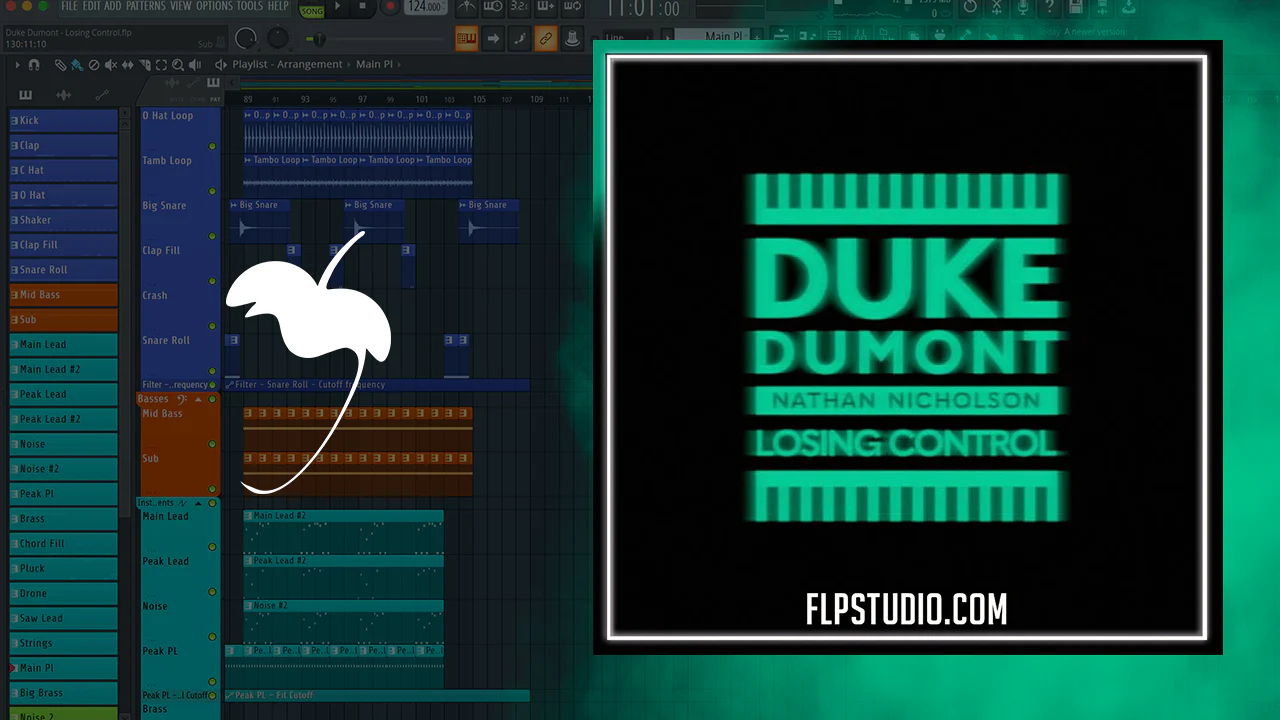
Task: Click the Main Pl breadcrumb label
Action: tap(374, 65)
